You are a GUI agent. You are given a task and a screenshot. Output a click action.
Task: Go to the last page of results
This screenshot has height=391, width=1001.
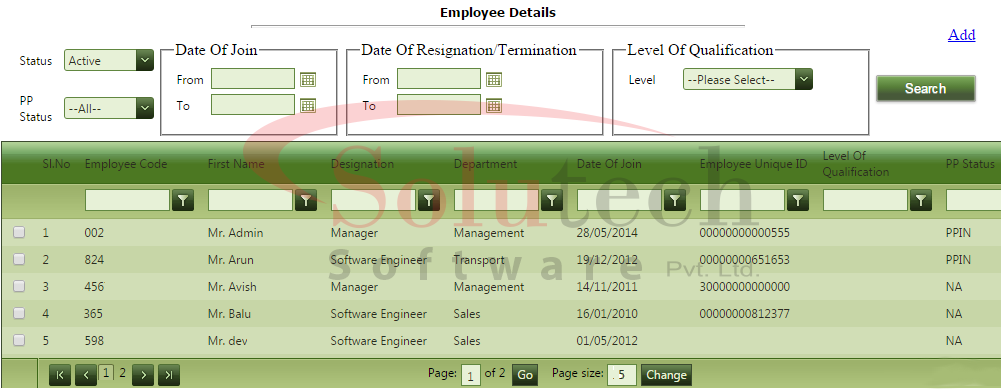pos(169,375)
